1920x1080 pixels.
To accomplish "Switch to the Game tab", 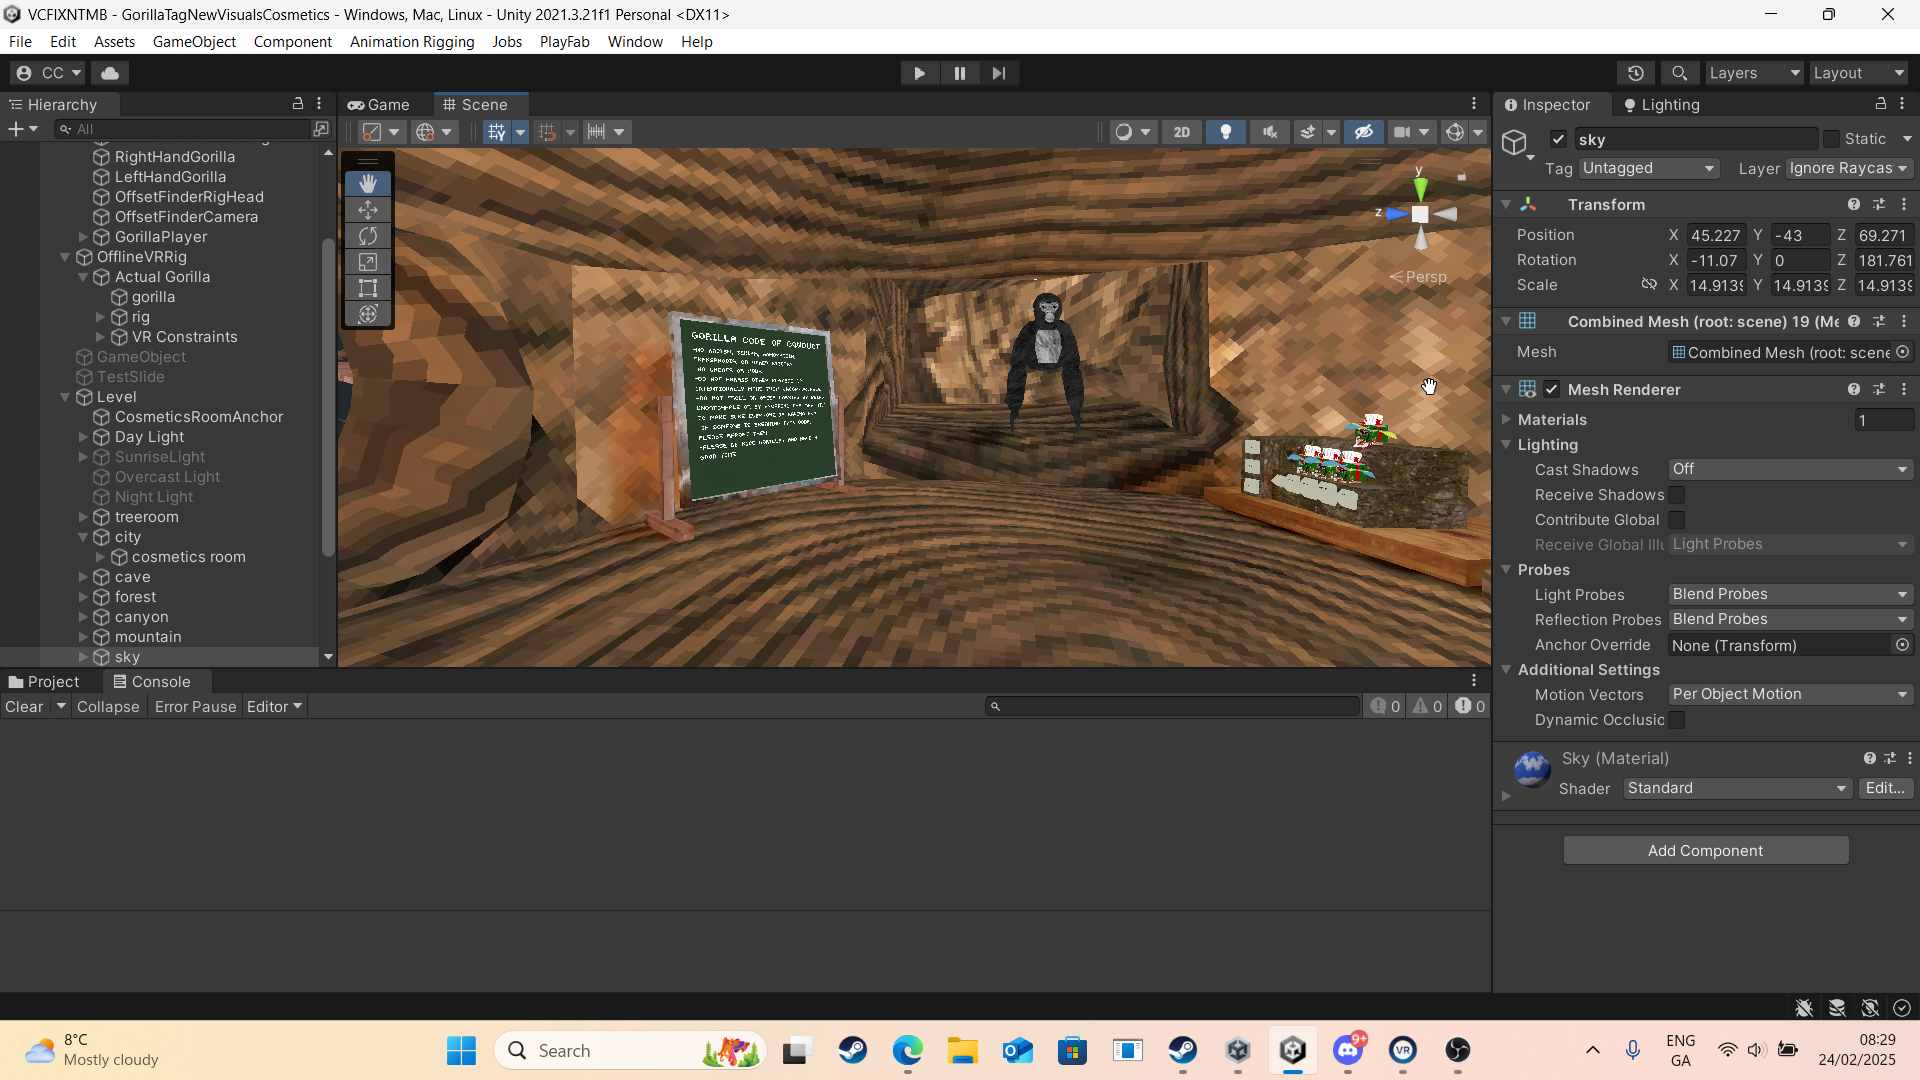I will (379, 105).
